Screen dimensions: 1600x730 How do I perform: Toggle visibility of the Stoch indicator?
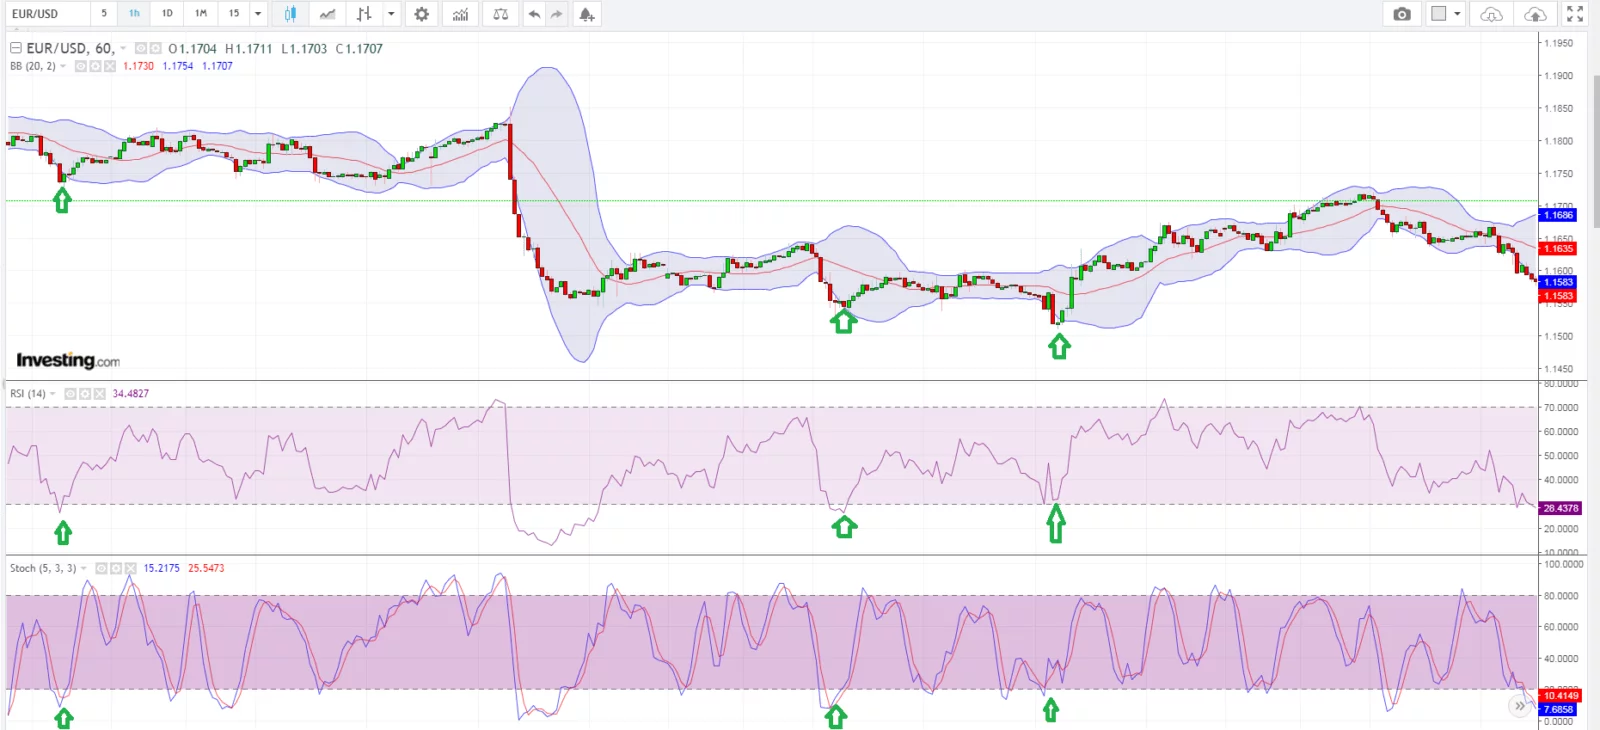(101, 568)
